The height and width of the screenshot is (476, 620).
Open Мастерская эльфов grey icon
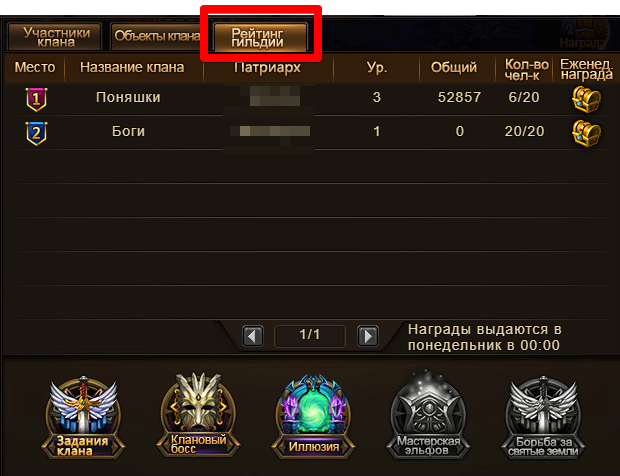coord(428,415)
